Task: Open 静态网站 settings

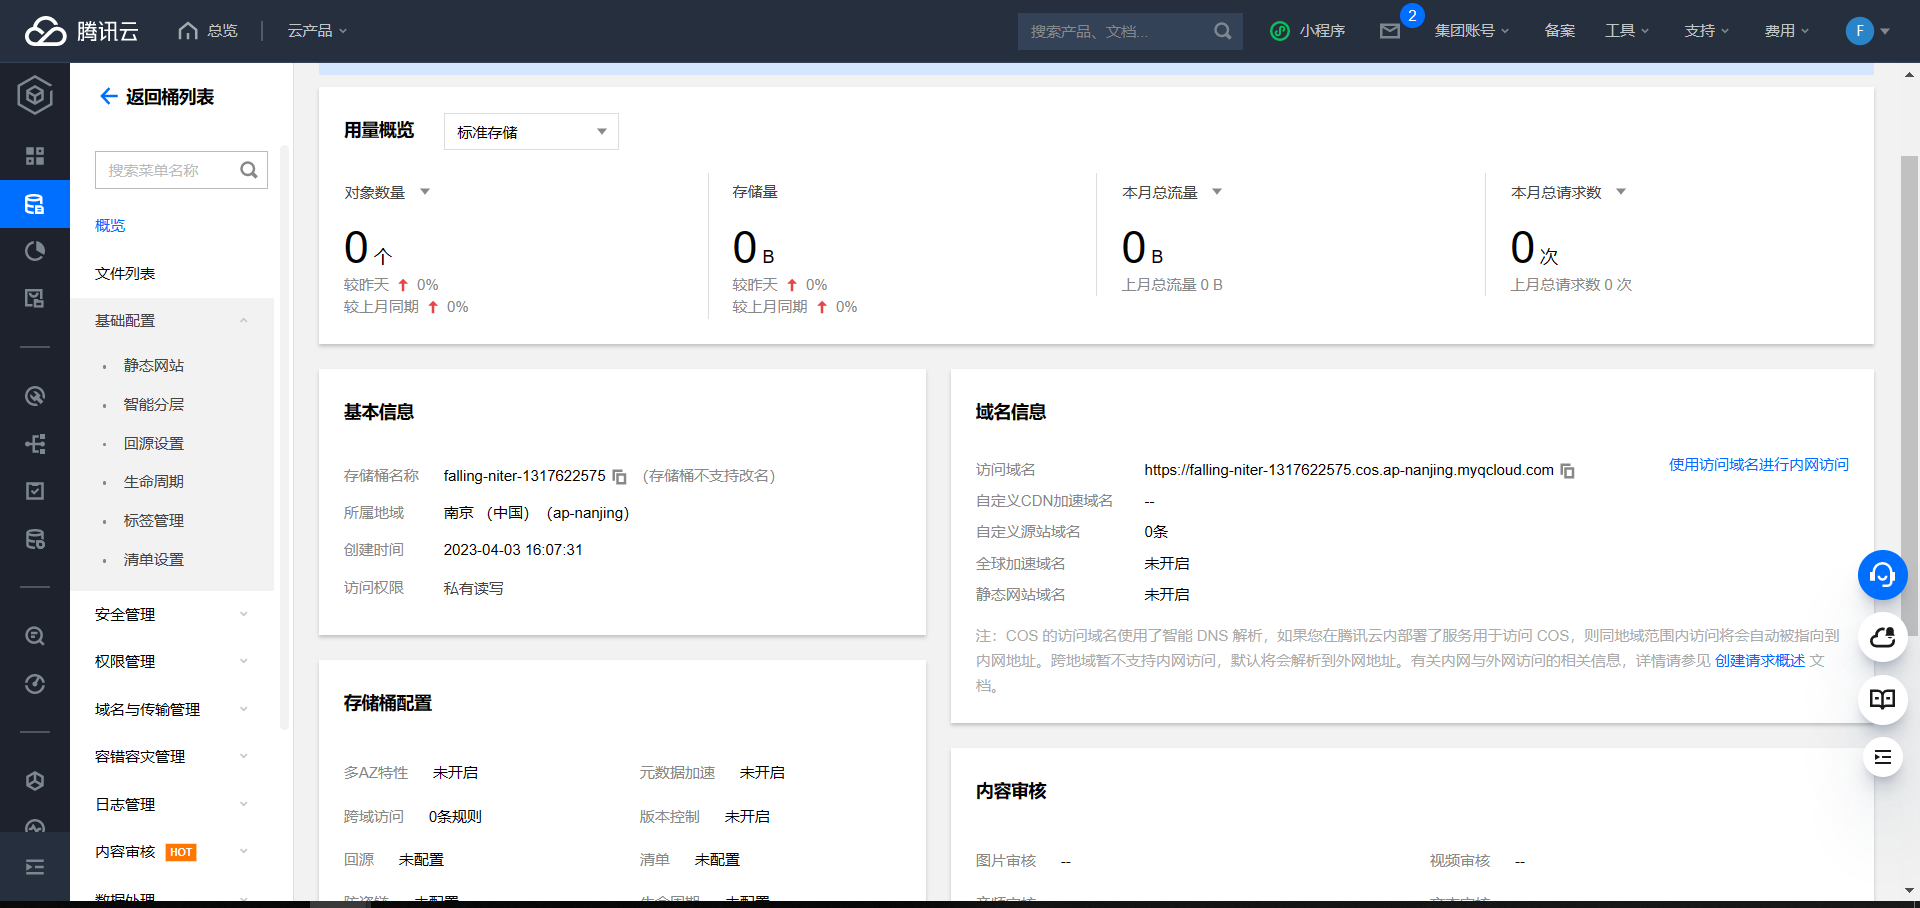Action: point(154,366)
